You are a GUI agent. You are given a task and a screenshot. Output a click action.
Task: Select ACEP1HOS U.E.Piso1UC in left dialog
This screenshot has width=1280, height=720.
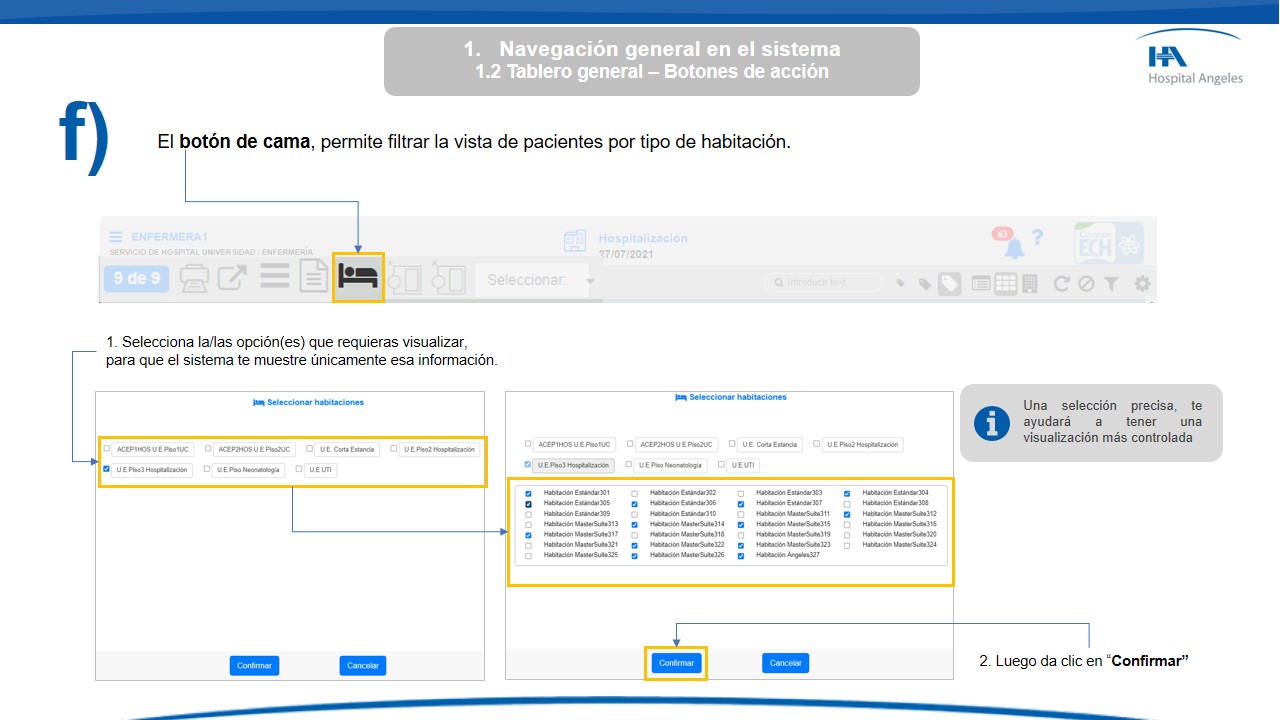coord(107,449)
